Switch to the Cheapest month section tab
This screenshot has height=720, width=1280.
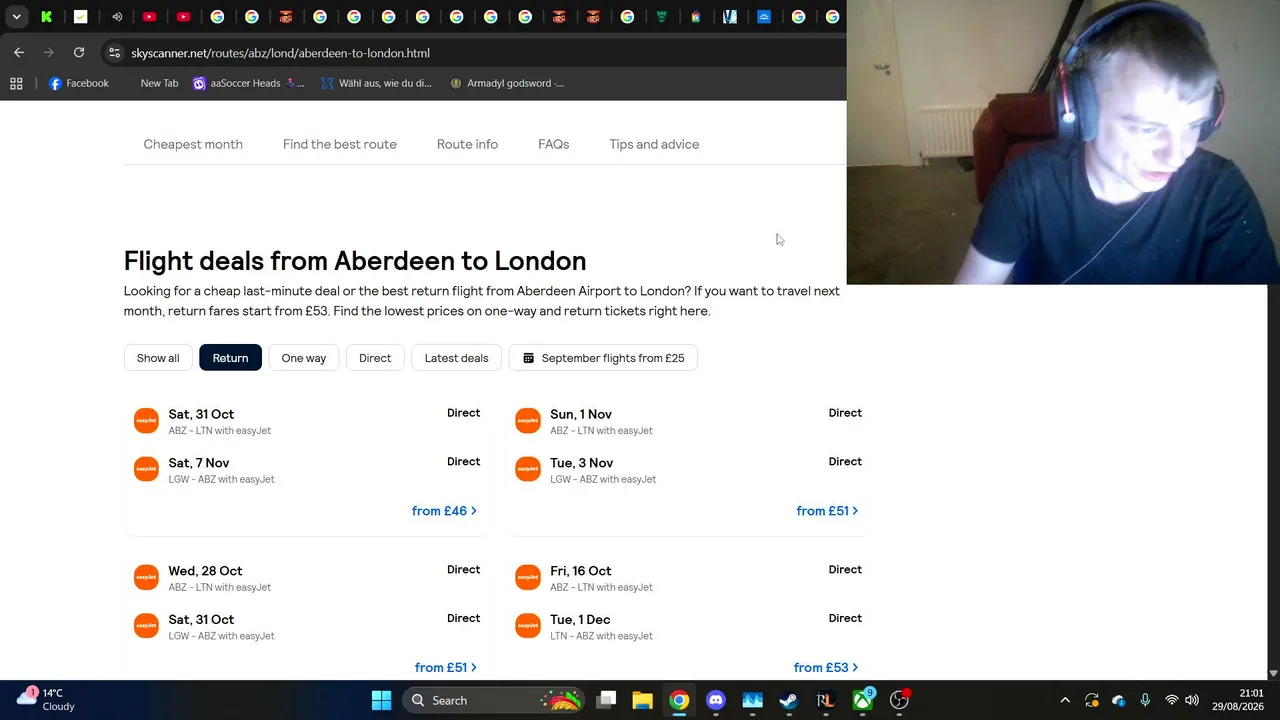(x=193, y=144)
